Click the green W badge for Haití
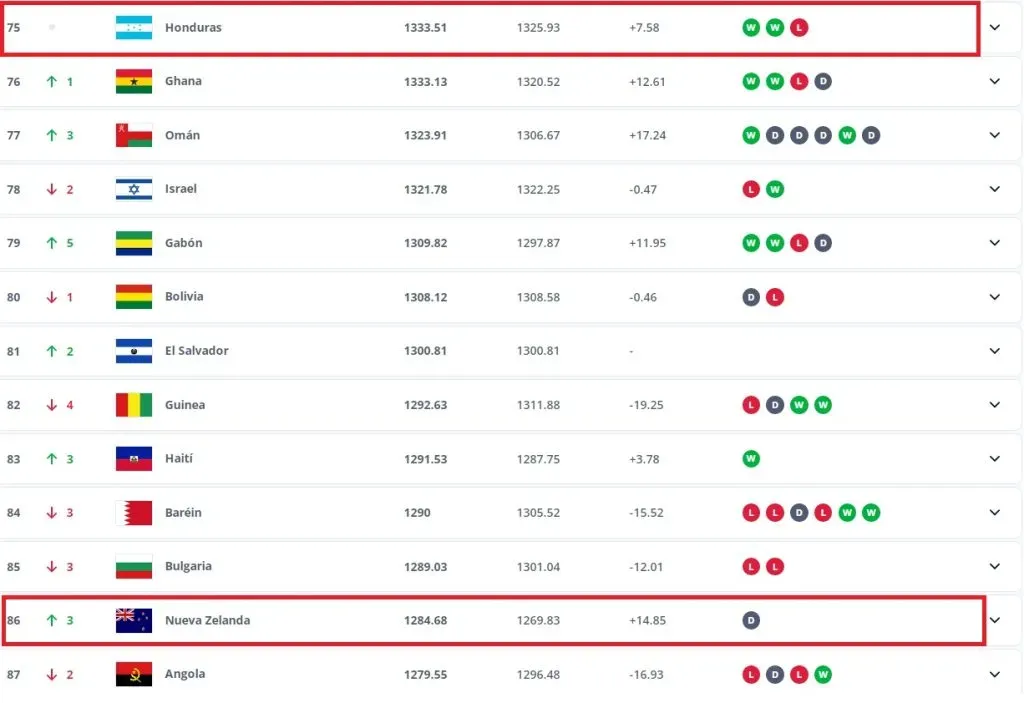 [751, 459]
